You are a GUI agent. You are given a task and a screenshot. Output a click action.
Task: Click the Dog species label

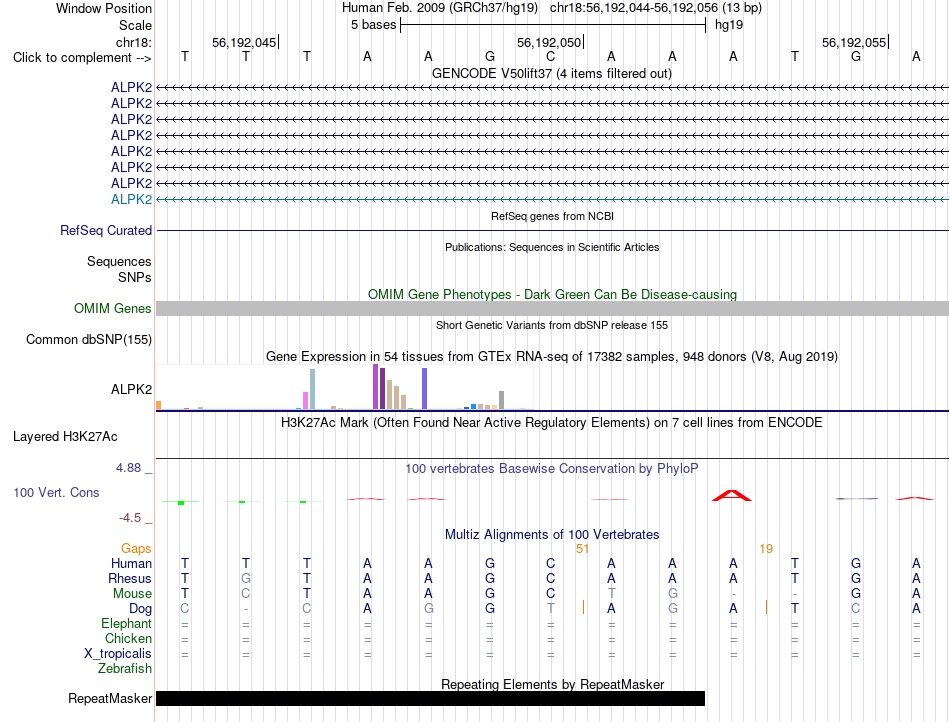(x=140, y=609)
